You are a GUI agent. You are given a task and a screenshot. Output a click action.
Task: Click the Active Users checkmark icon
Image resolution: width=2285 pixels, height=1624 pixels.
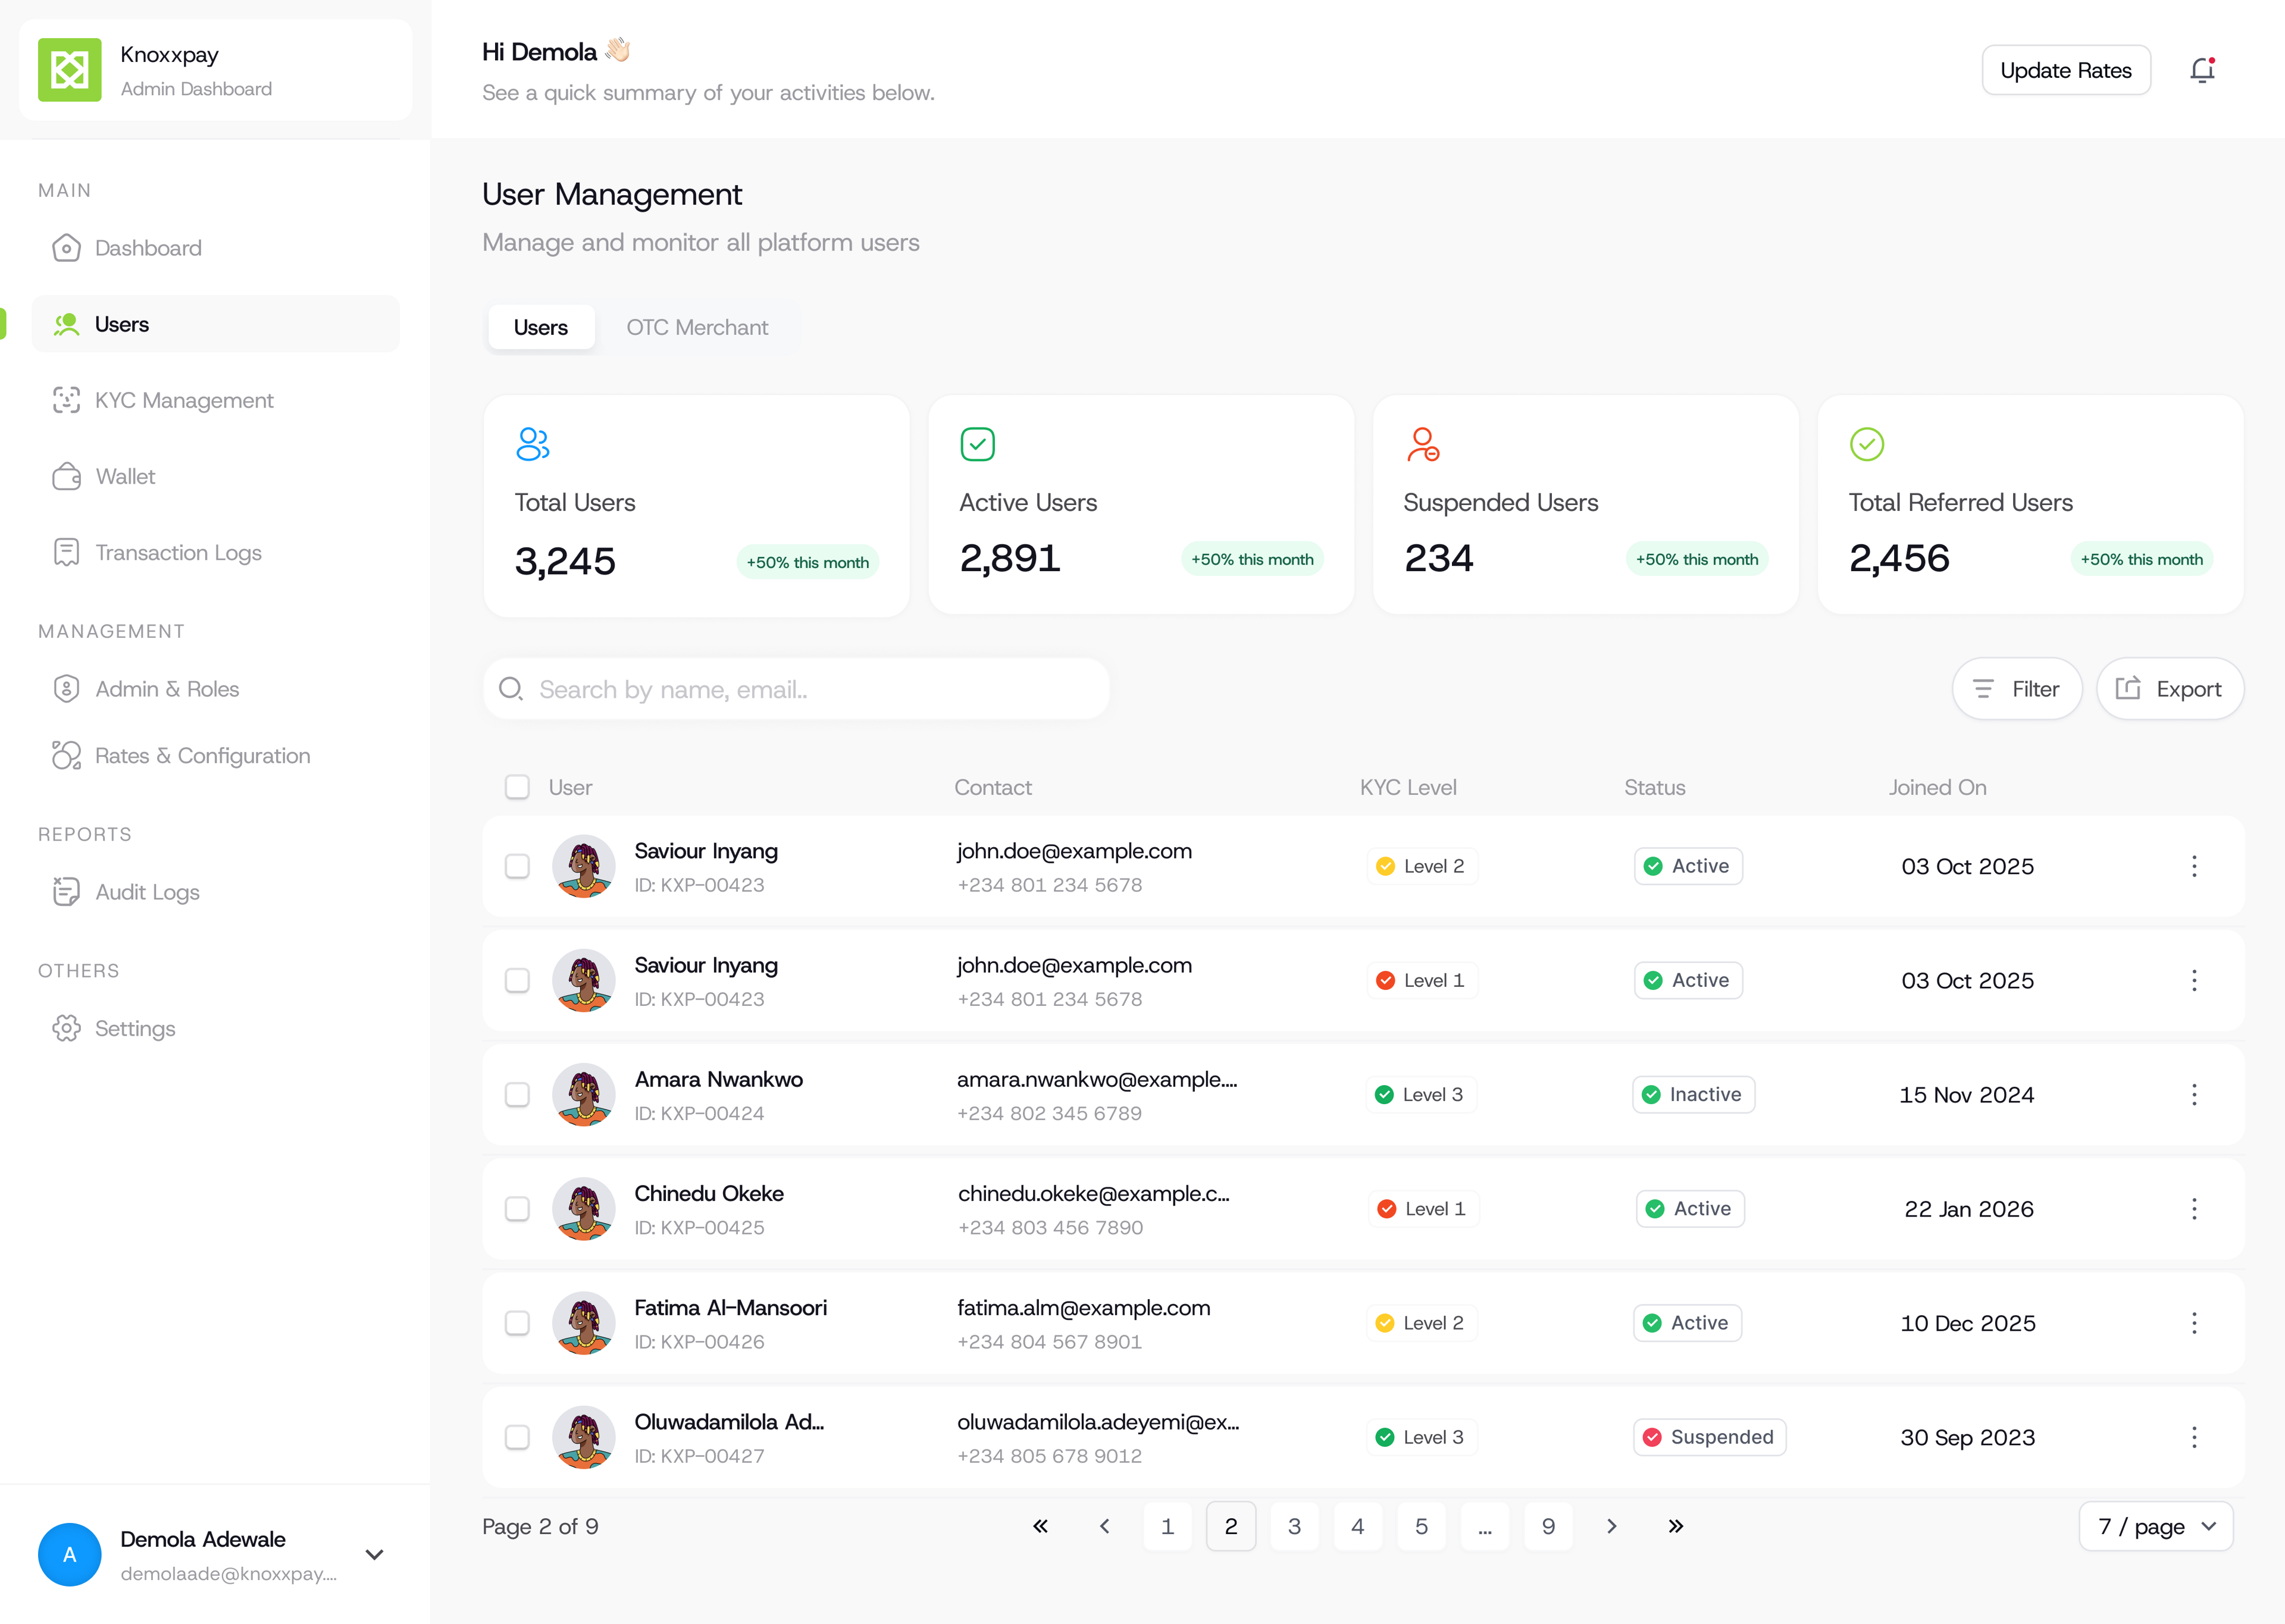coord(977,444)
